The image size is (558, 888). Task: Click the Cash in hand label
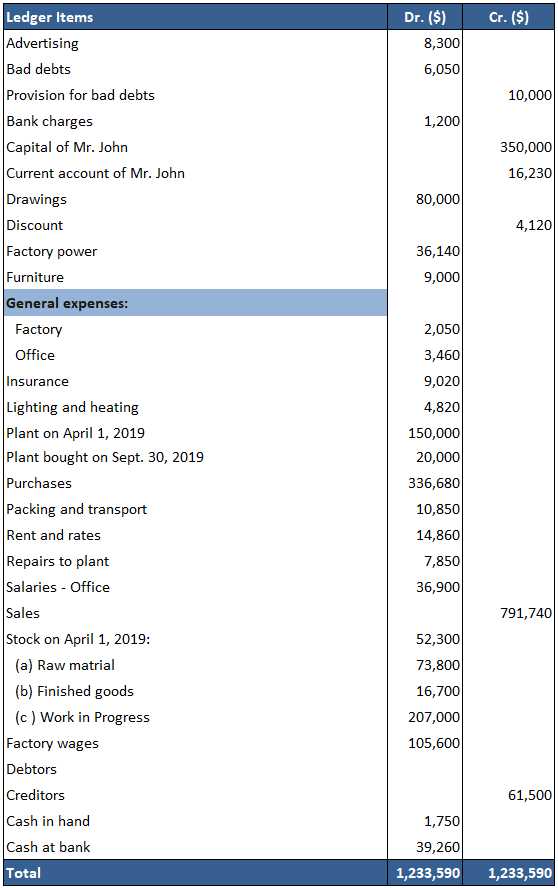point(48,822)
